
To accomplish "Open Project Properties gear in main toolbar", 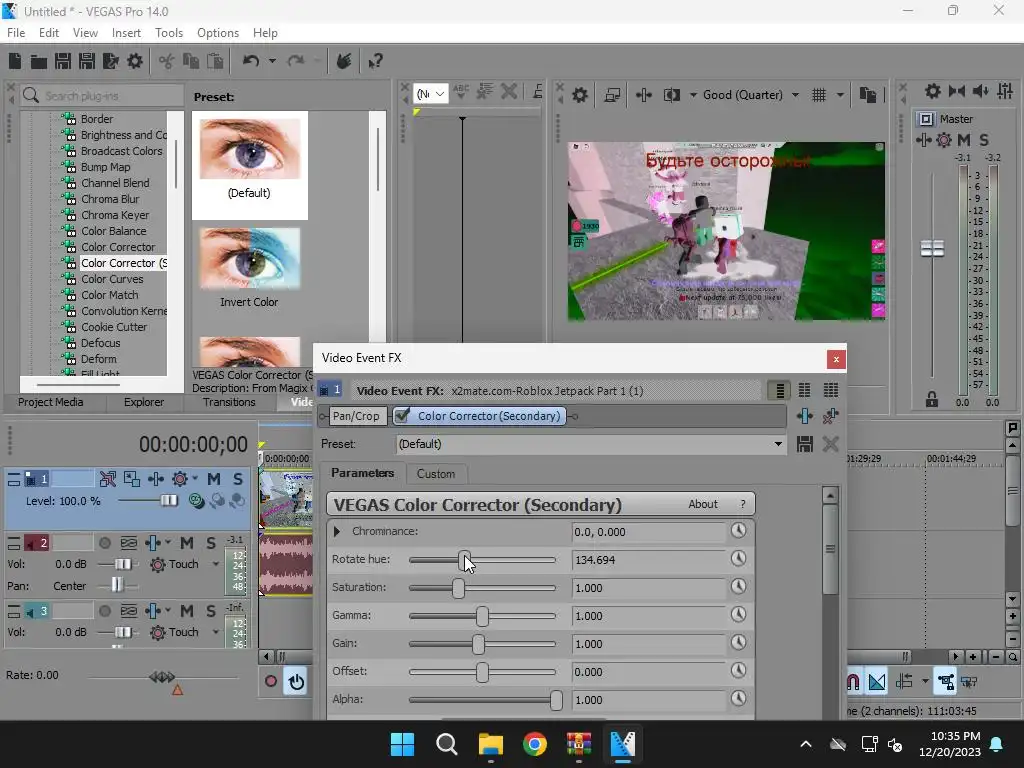I will 135,61.
